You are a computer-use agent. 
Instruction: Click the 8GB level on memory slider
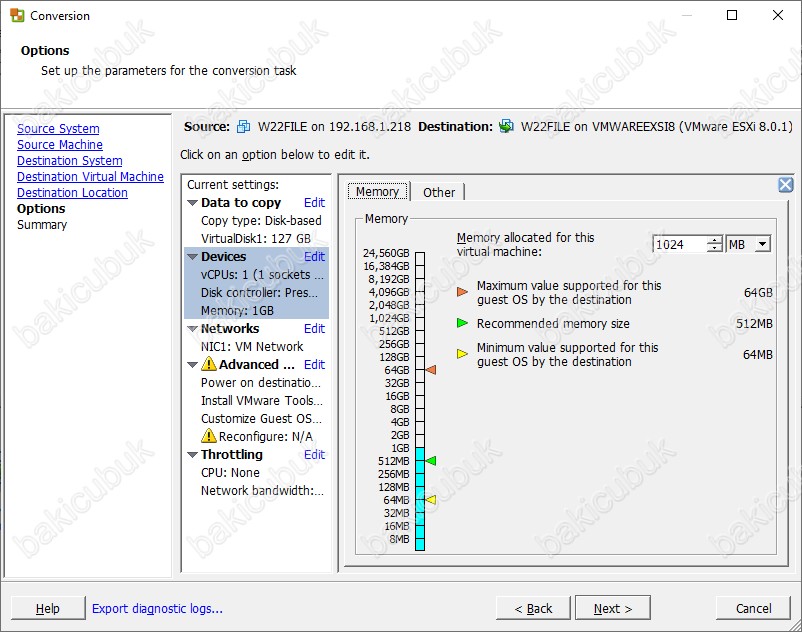pyautogui.click(x=420, y=409)
